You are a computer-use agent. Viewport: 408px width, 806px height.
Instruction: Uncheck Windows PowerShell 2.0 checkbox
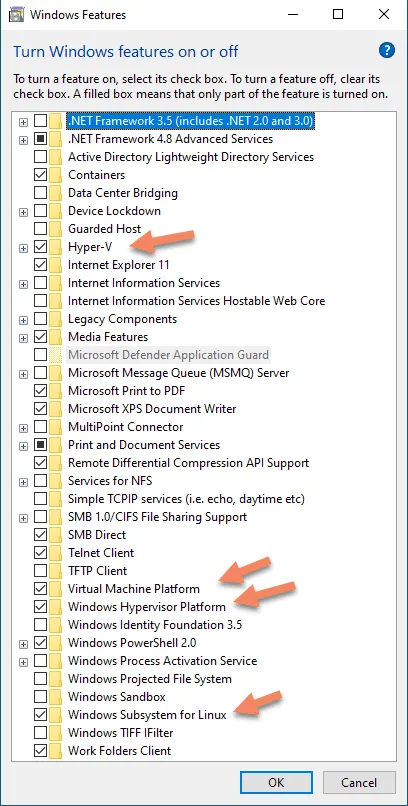pyautogui.click(x=40, y=643)
